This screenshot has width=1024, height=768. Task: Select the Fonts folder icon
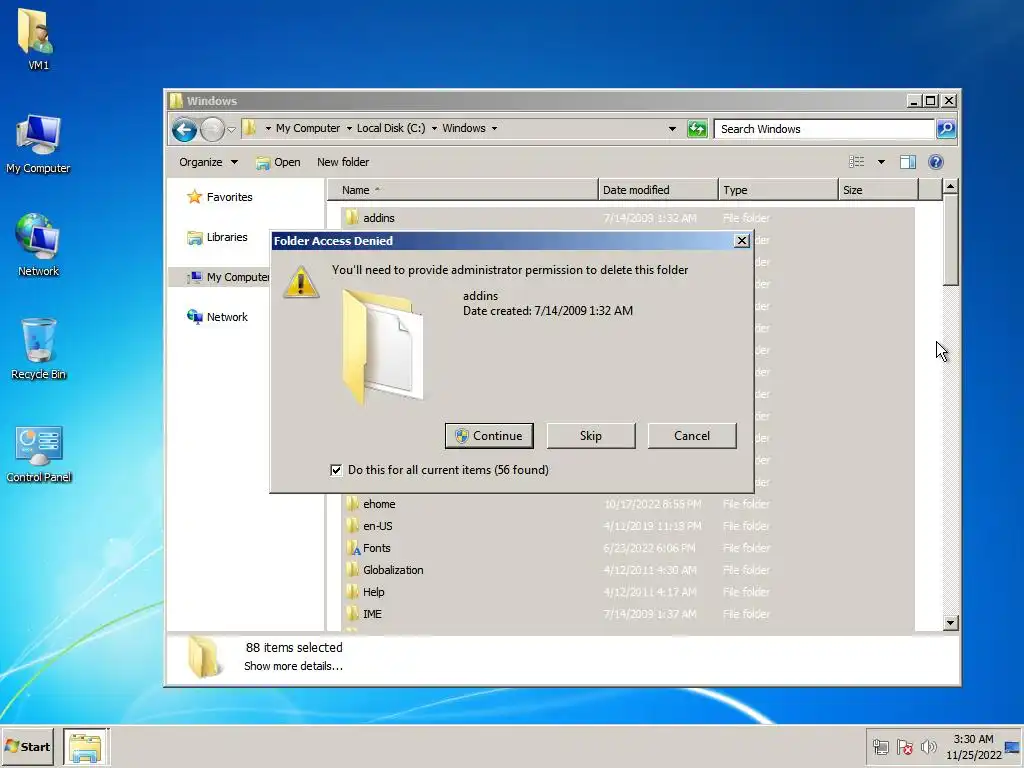(x=353, y=548)
